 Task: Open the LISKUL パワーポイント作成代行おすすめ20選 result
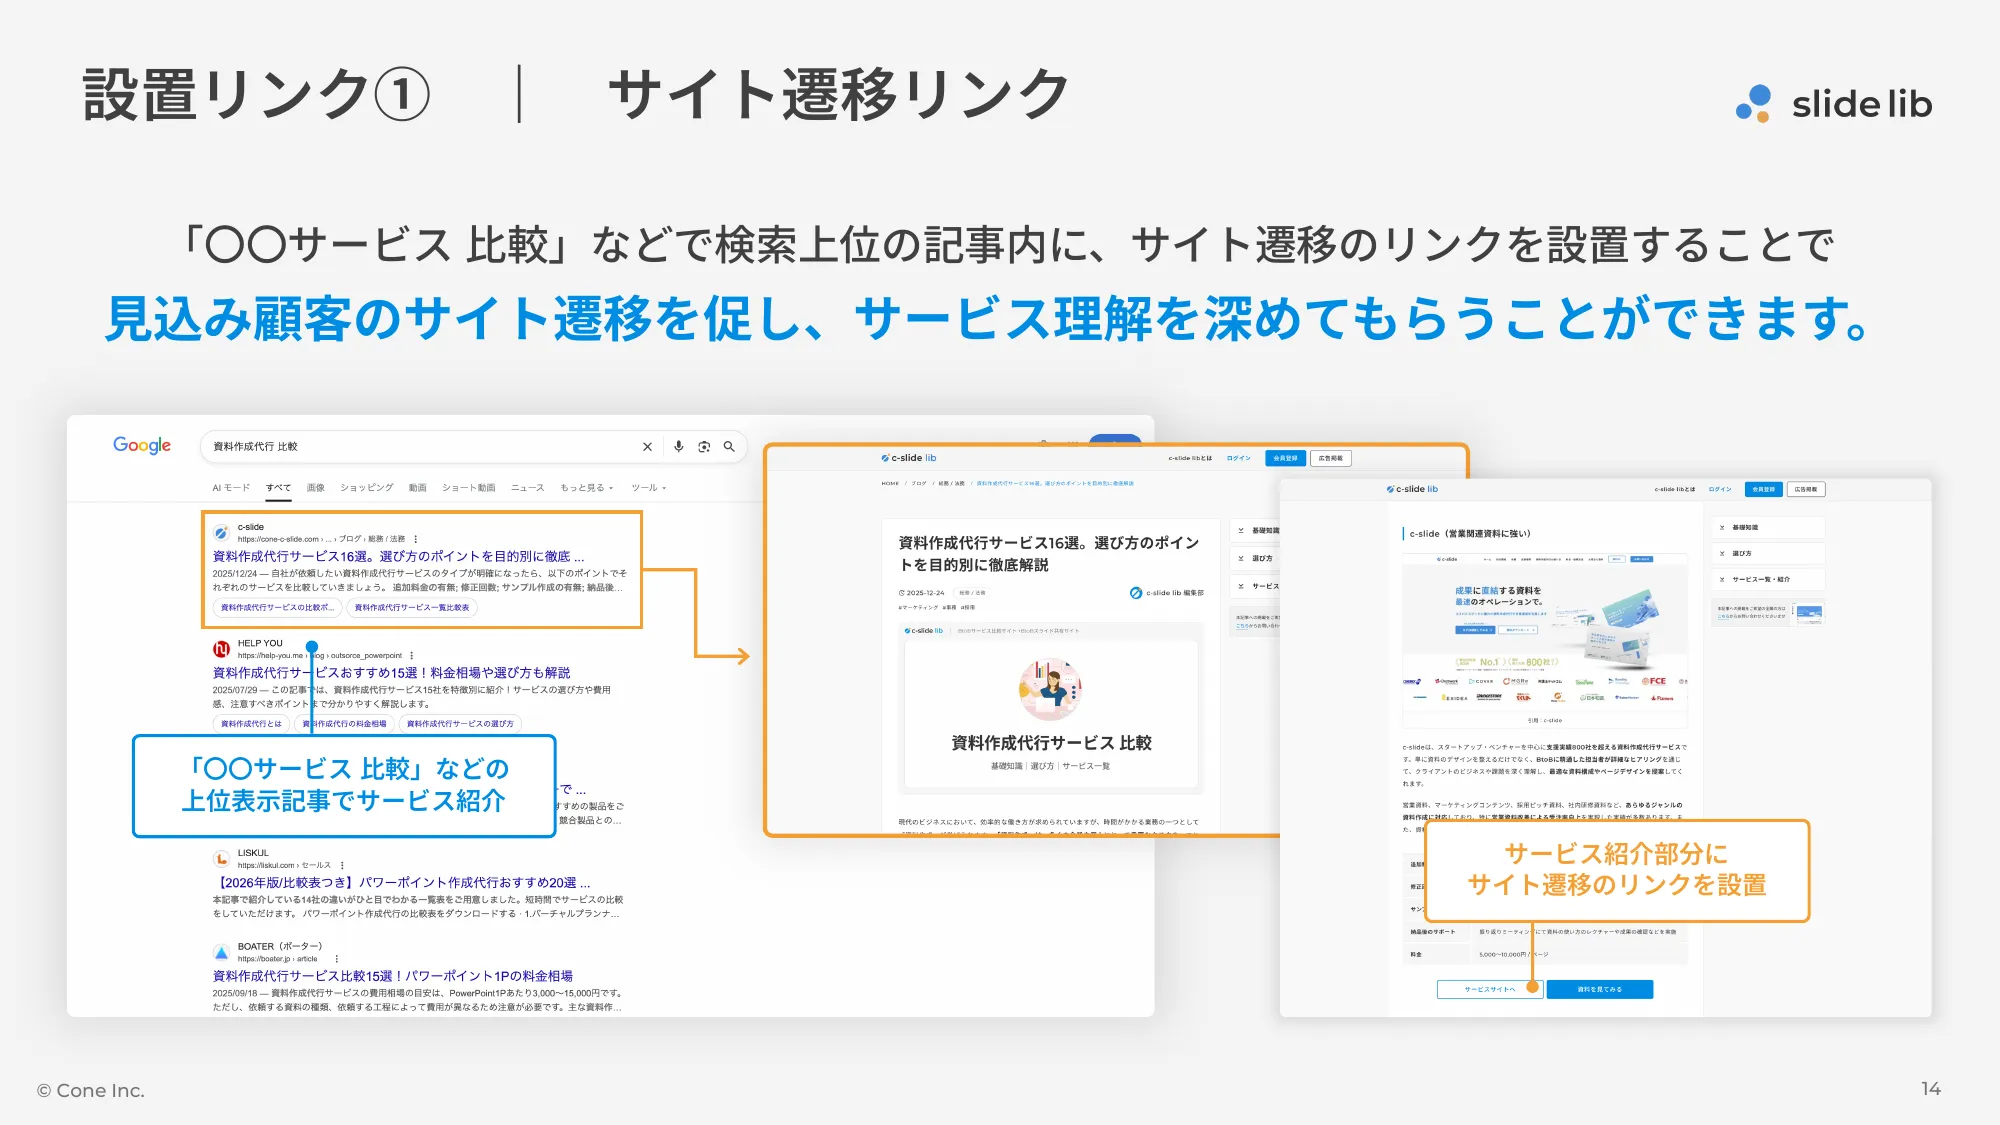(402, 883)
